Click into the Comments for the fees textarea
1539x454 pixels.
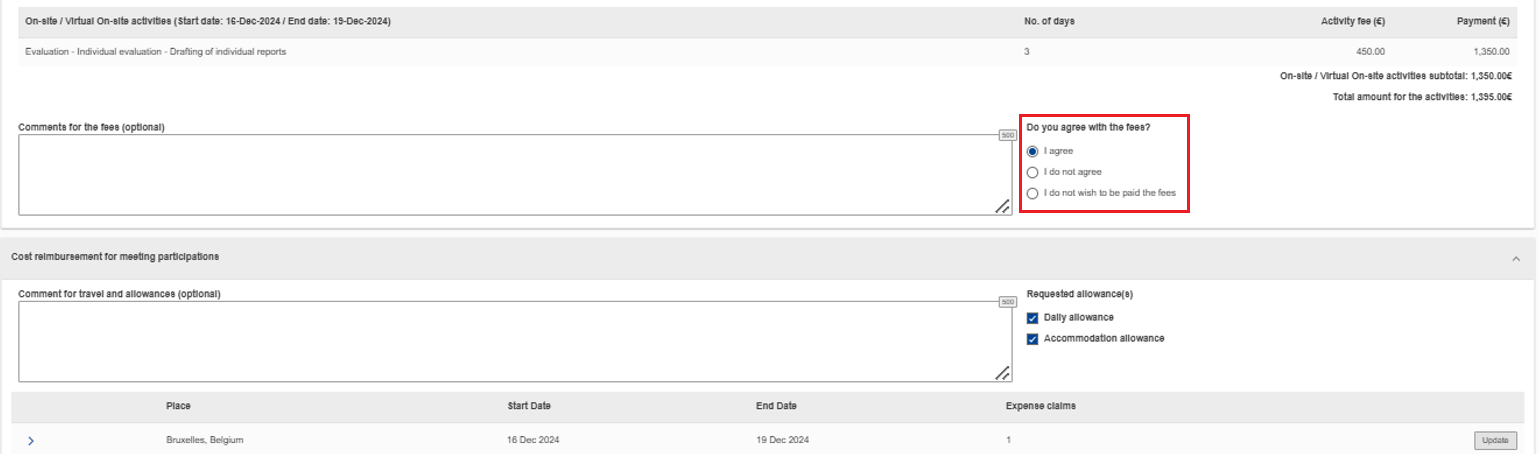(500, 175)
